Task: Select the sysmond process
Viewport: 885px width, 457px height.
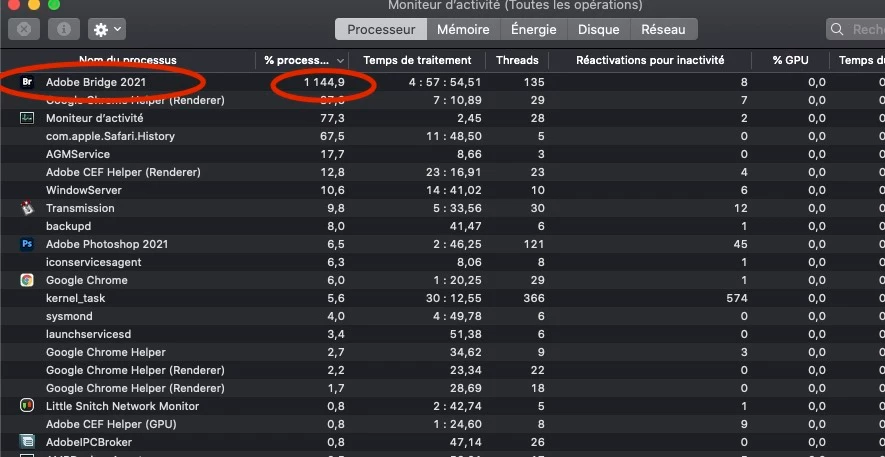Action: pos(69,316)
